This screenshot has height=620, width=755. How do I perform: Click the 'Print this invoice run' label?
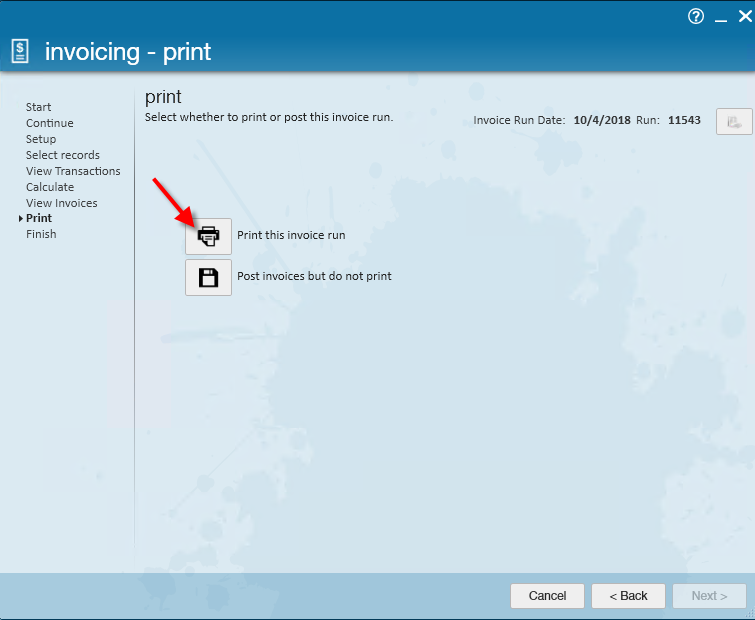(x=291, y=235)
